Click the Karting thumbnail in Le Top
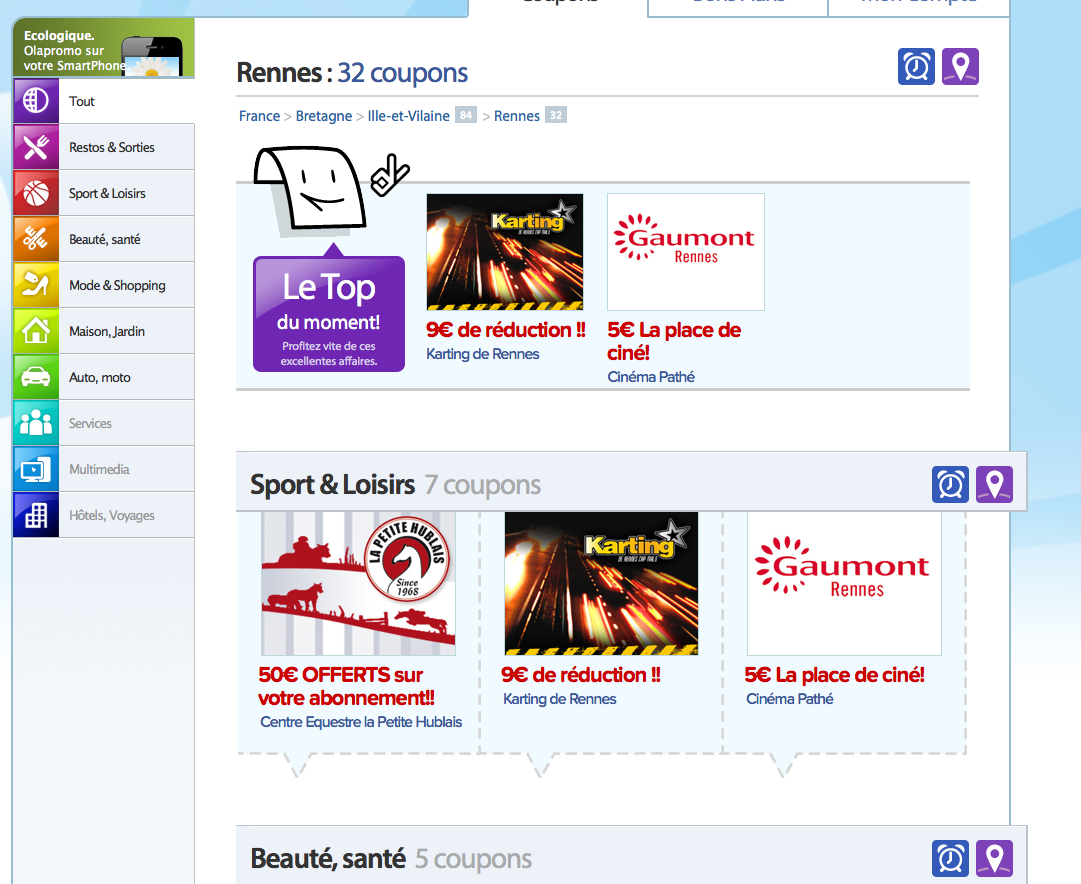 505,252
